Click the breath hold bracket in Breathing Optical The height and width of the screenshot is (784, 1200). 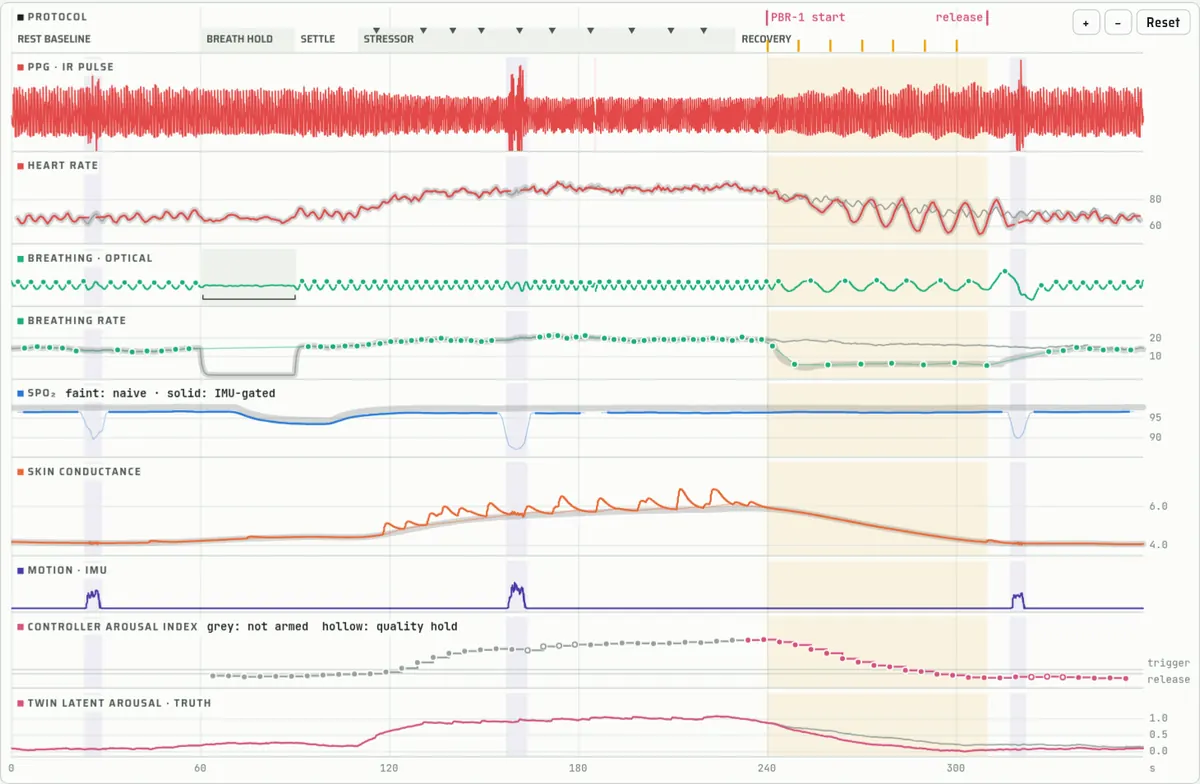click(x=249, y=295)
